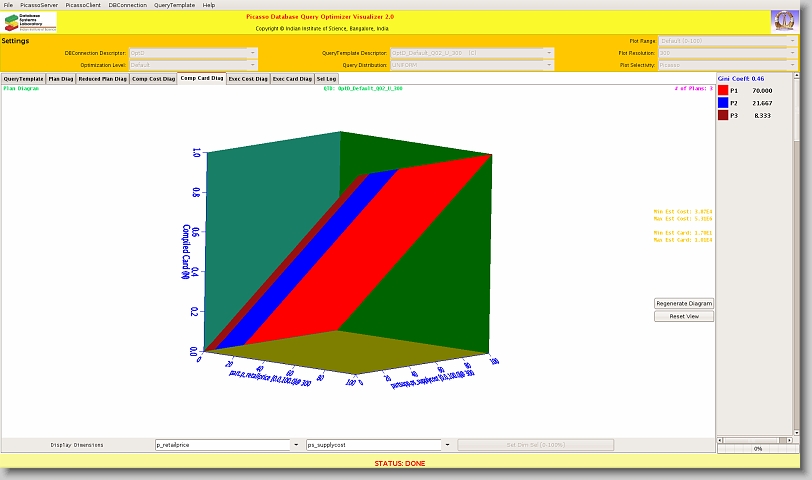The height and width of the screenshot is (480, 812).
Task: Expand the p_retailprice dimension dropdown
Action: click(295, 445)
